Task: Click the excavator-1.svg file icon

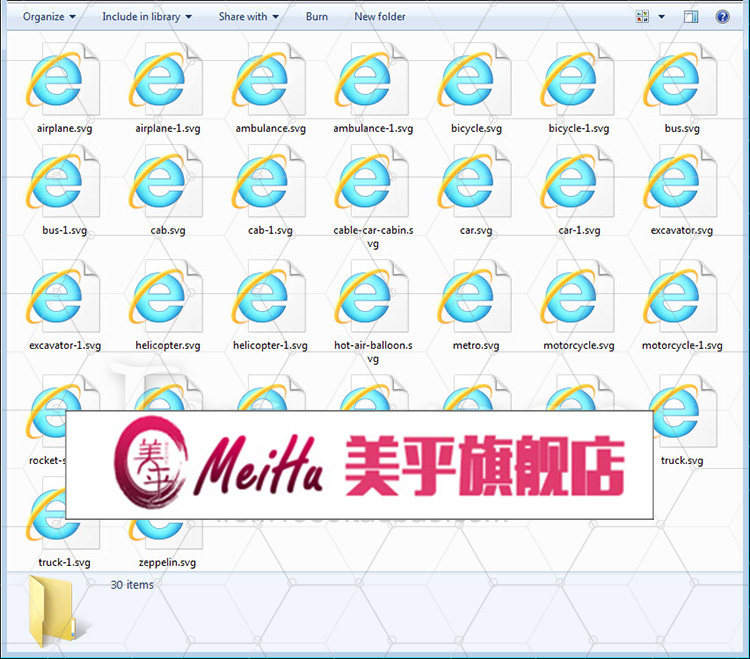Action: click(x=63, y=297)
